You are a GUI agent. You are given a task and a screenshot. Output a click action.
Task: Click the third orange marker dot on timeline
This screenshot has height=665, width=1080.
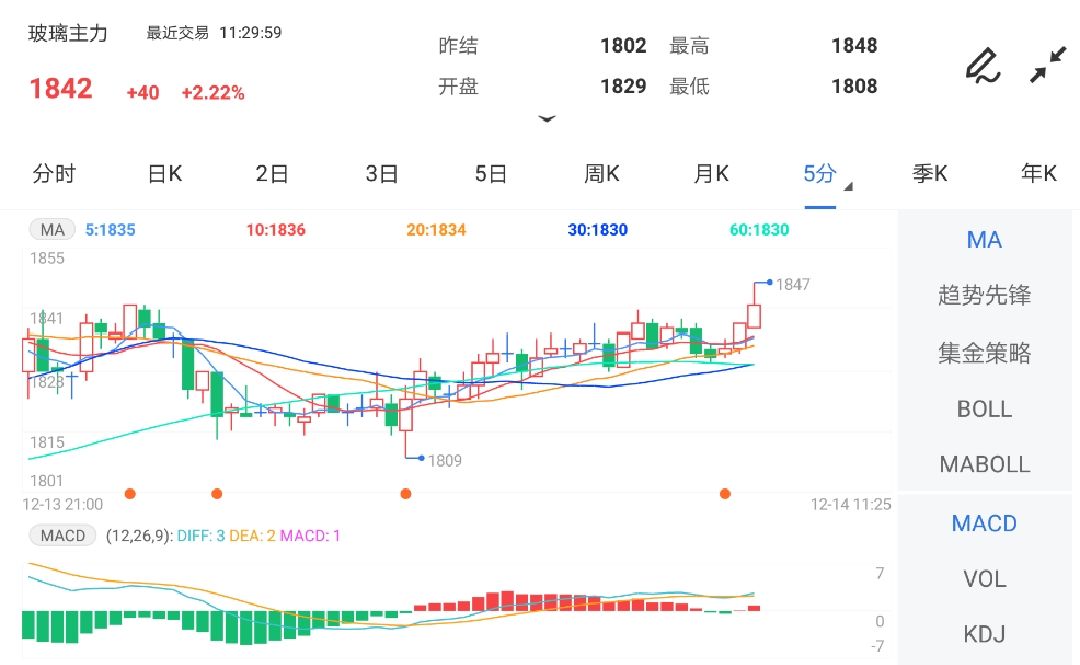click(x=406, y=493)
